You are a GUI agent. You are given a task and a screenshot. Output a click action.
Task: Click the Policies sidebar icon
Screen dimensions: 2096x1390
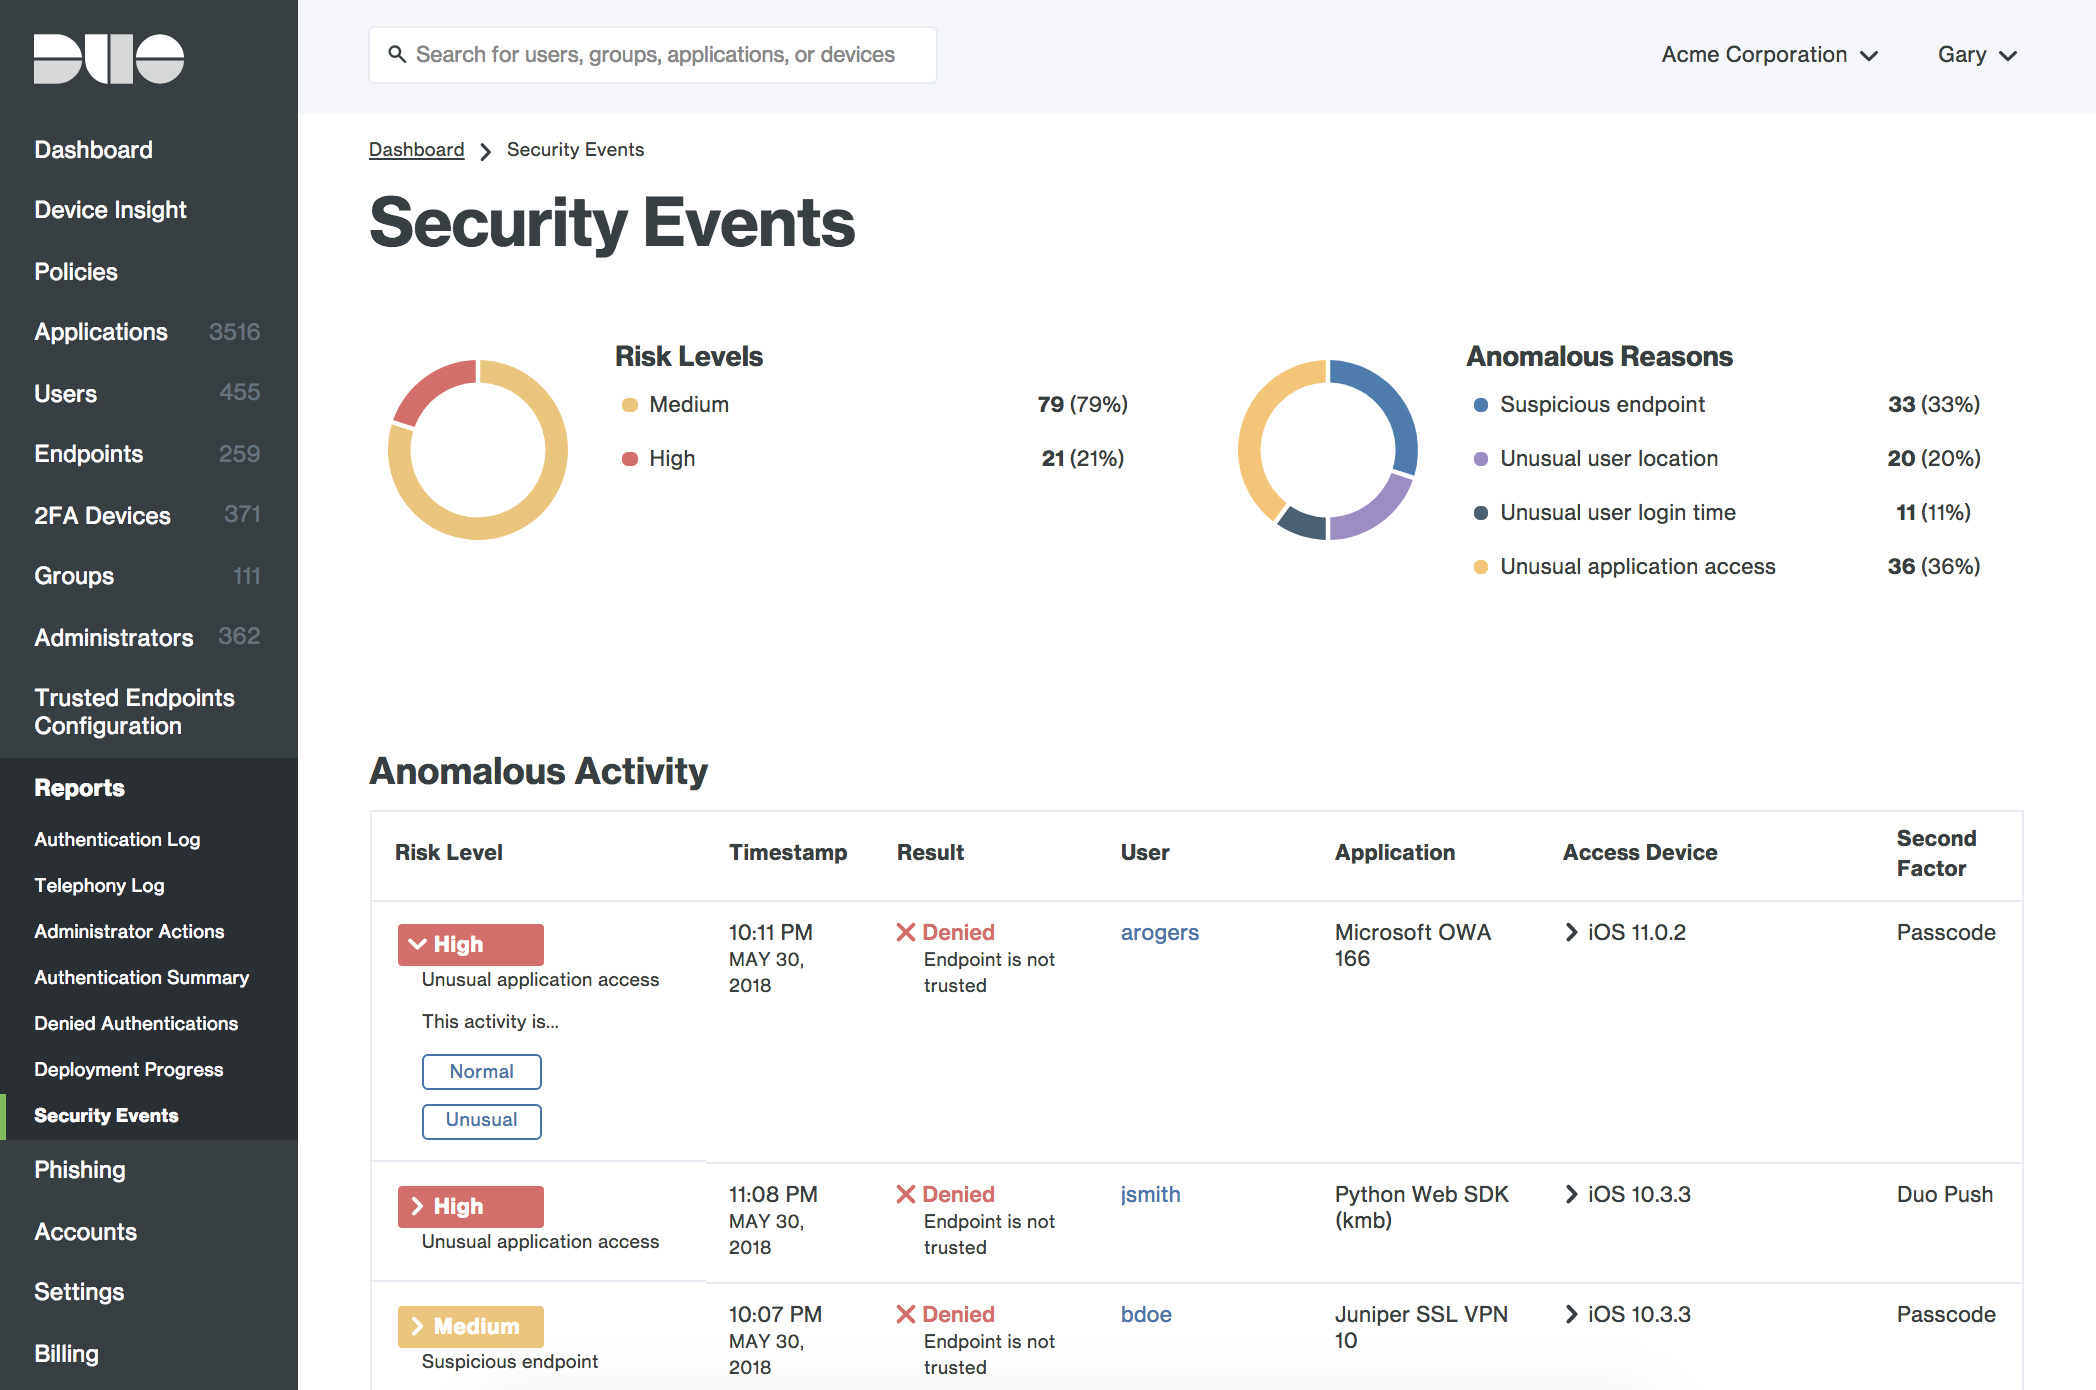[74, 270]
